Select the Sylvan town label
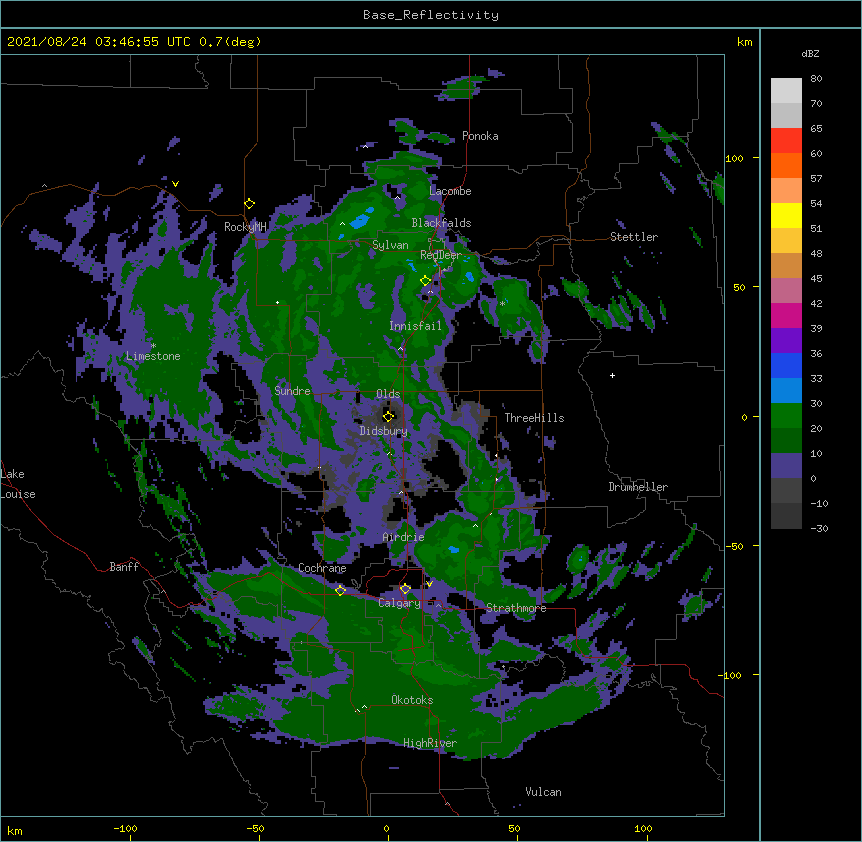This screenshot has height=842, width=862. click(x=390, y=245)
